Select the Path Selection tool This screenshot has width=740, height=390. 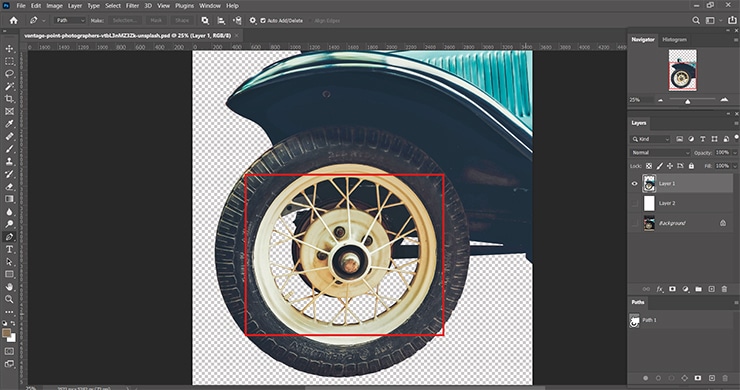(x=9, y=262)
